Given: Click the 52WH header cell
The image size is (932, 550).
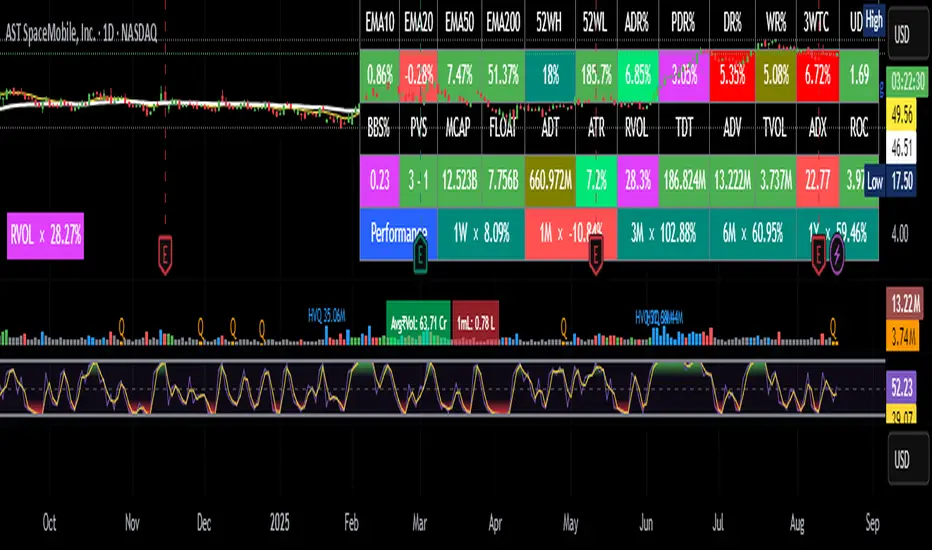Looking at the screenshot, I should pyautogui.click(x=550, y=24).
